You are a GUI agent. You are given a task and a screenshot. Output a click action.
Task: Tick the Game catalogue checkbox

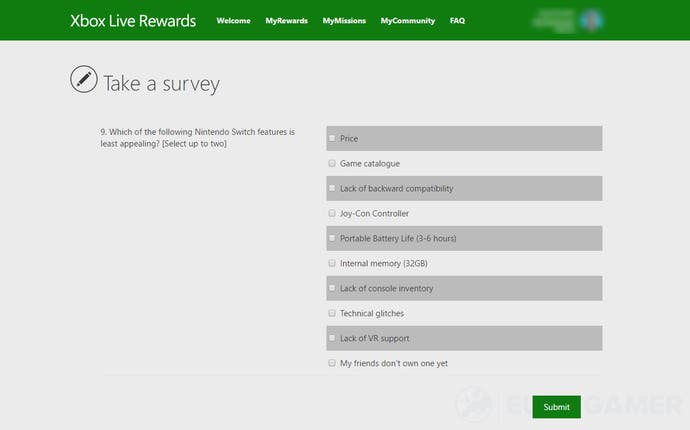(332, 163)
